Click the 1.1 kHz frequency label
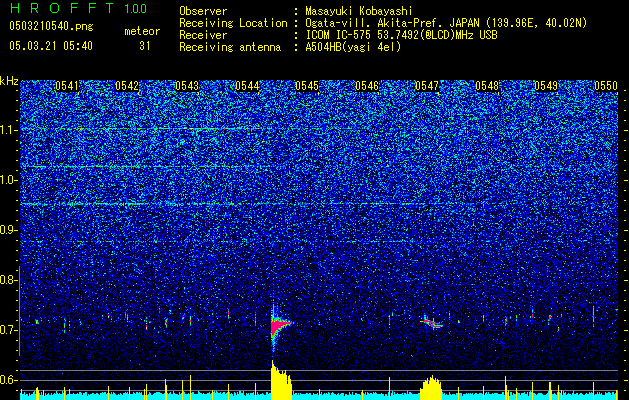 click(x=7, y=130)
